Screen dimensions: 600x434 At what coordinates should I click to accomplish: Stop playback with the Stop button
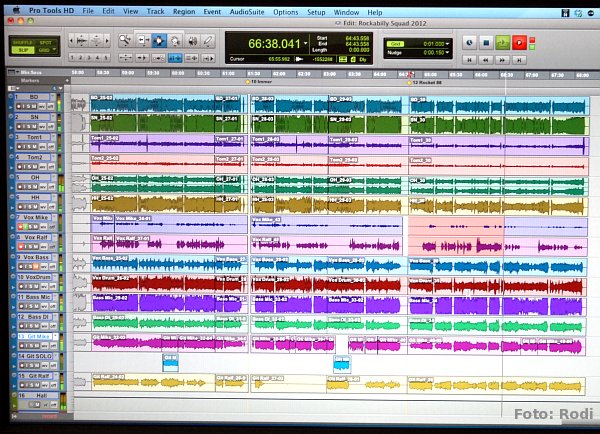pos(486,42)
